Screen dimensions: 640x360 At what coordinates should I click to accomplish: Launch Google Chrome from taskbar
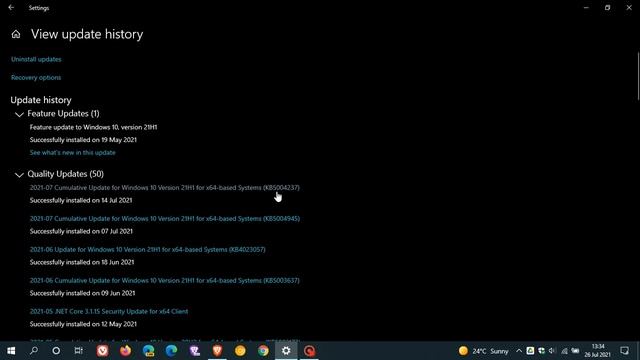tap(263, 351)
